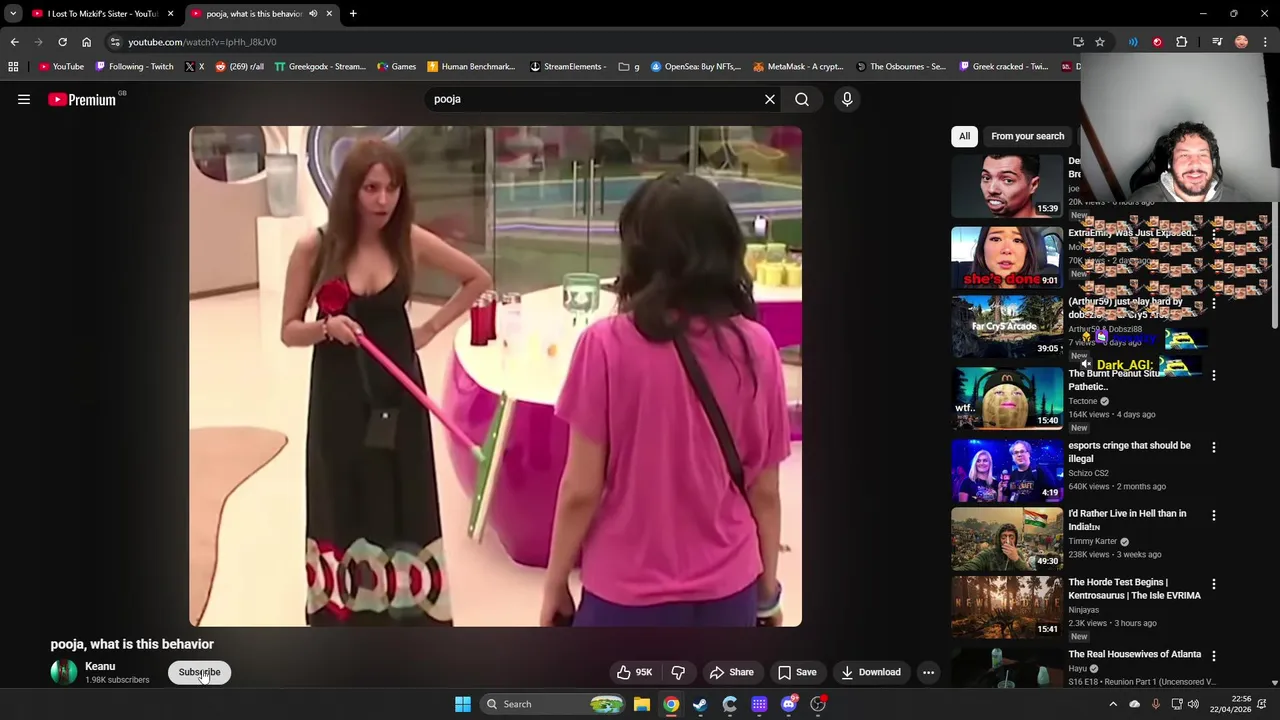Select the 'From your search' chip
This screenshot has height=720, width=1280.
[x=1027, y=136]
